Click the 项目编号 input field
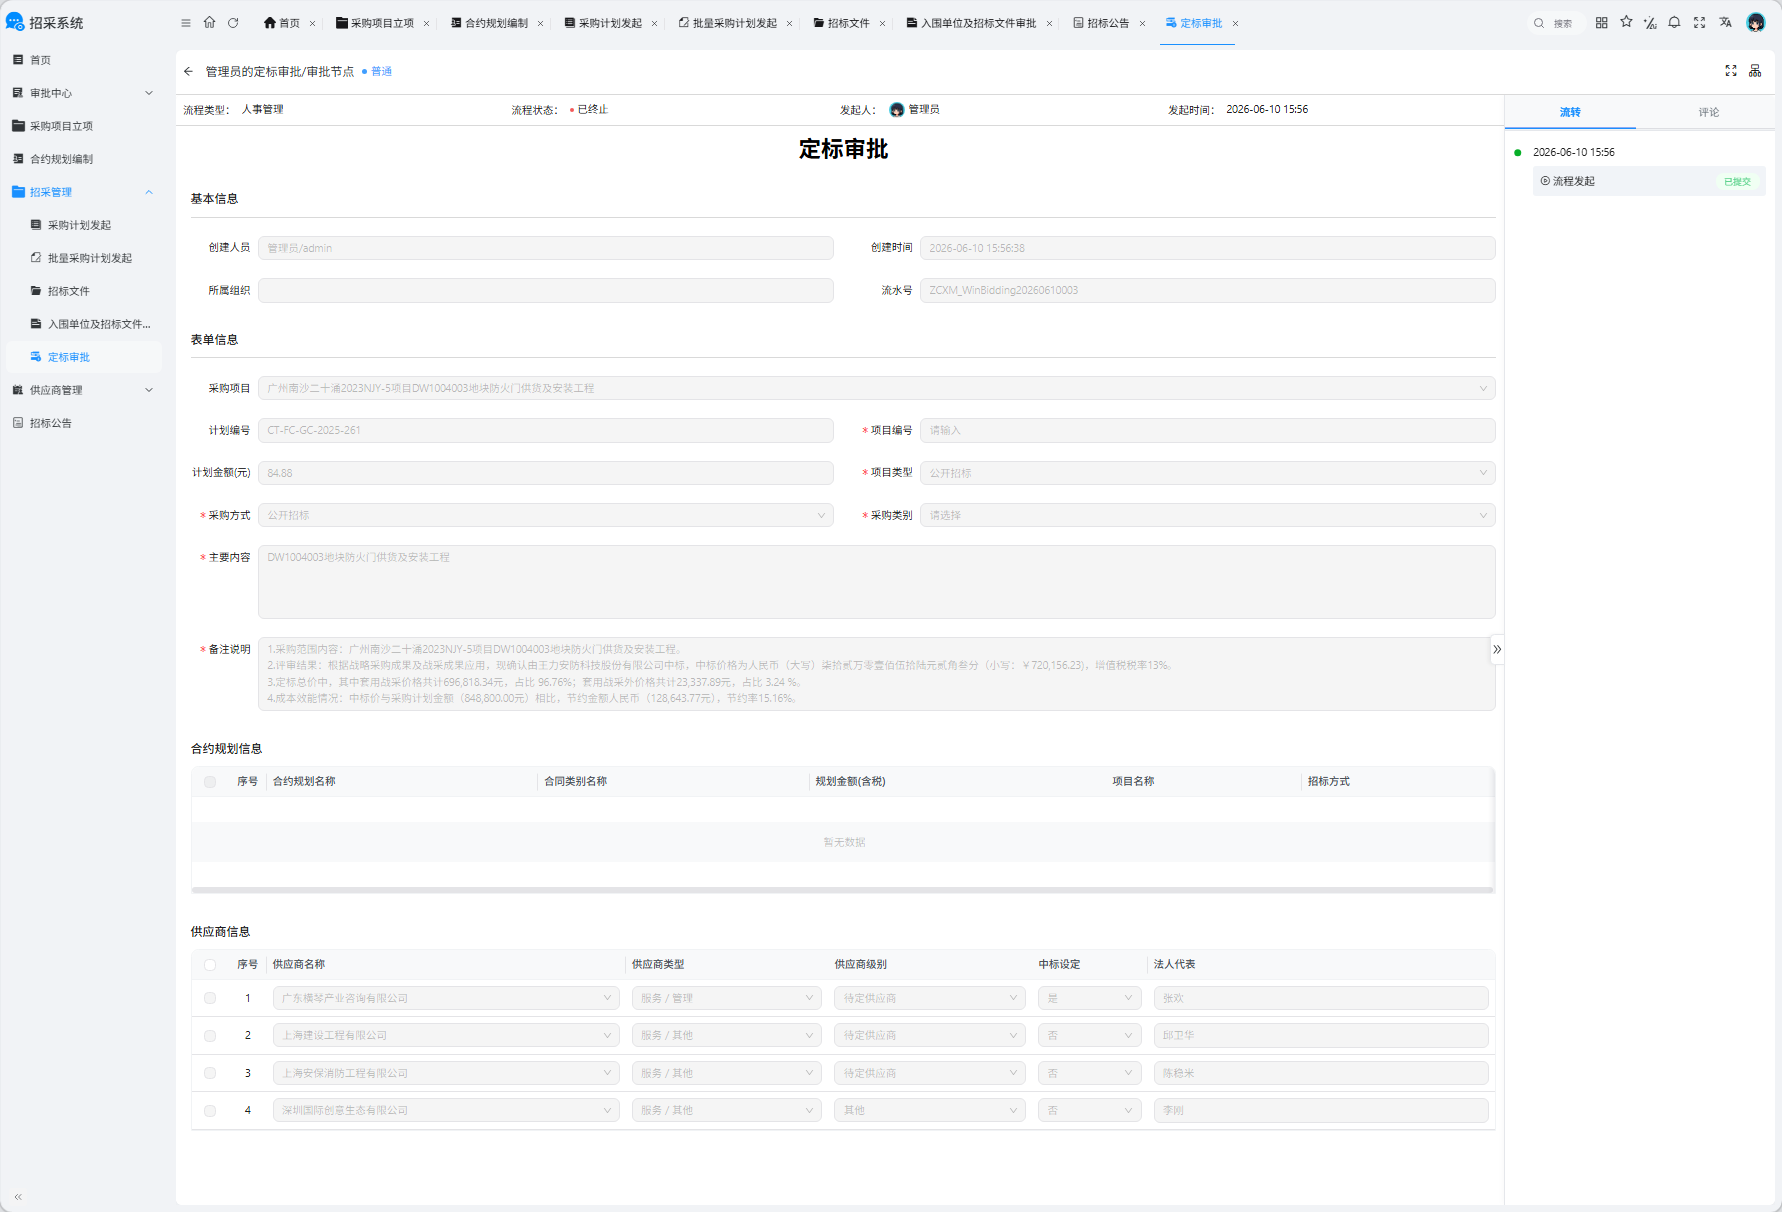Screen dimensions: 1782x1212 (1207, 430)
